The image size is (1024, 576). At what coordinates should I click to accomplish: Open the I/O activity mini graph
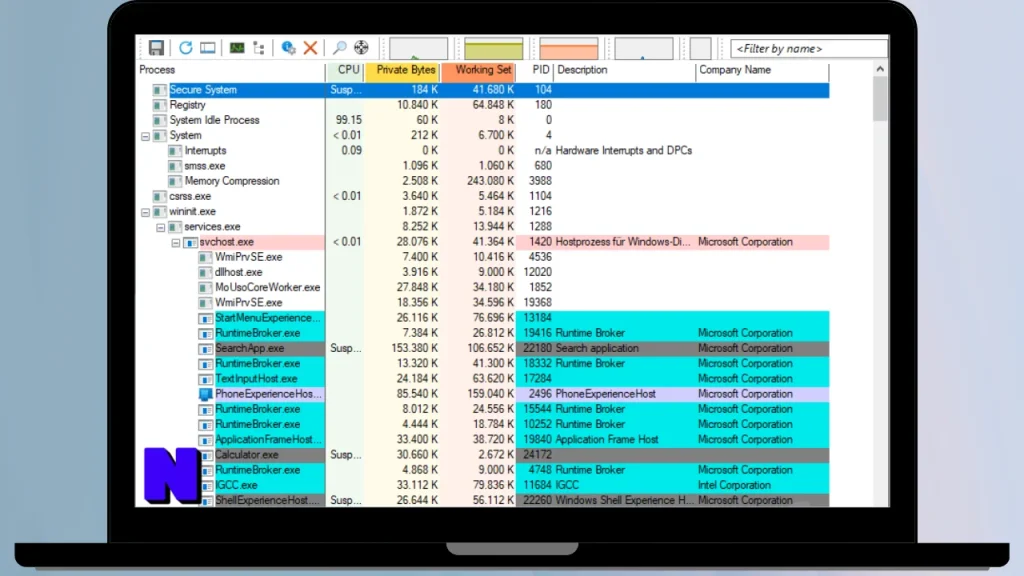[644, 48]
